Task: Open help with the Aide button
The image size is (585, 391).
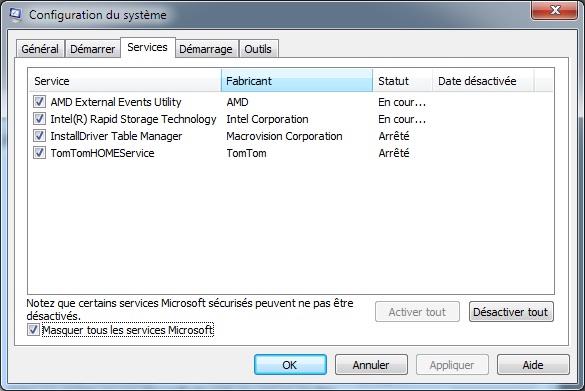Action: click(533, 365)
